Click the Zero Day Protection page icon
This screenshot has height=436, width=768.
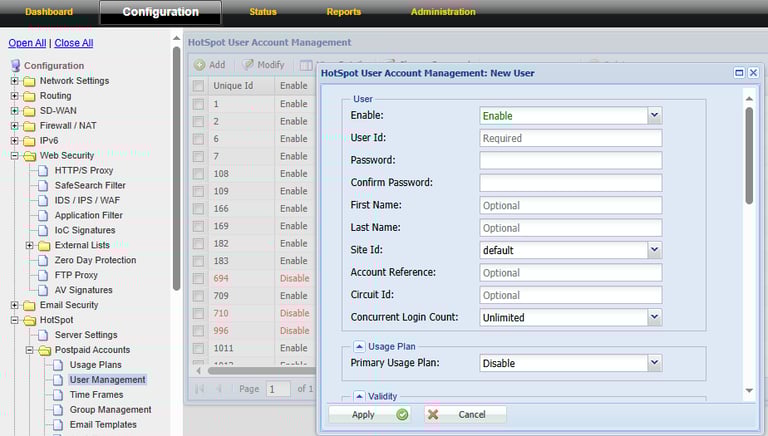(43, 260)
